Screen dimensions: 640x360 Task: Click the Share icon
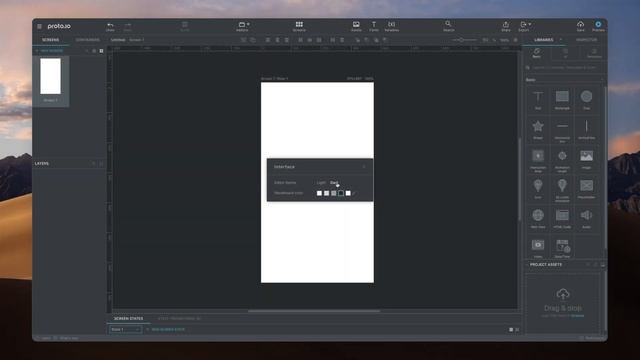click(506, 27)
